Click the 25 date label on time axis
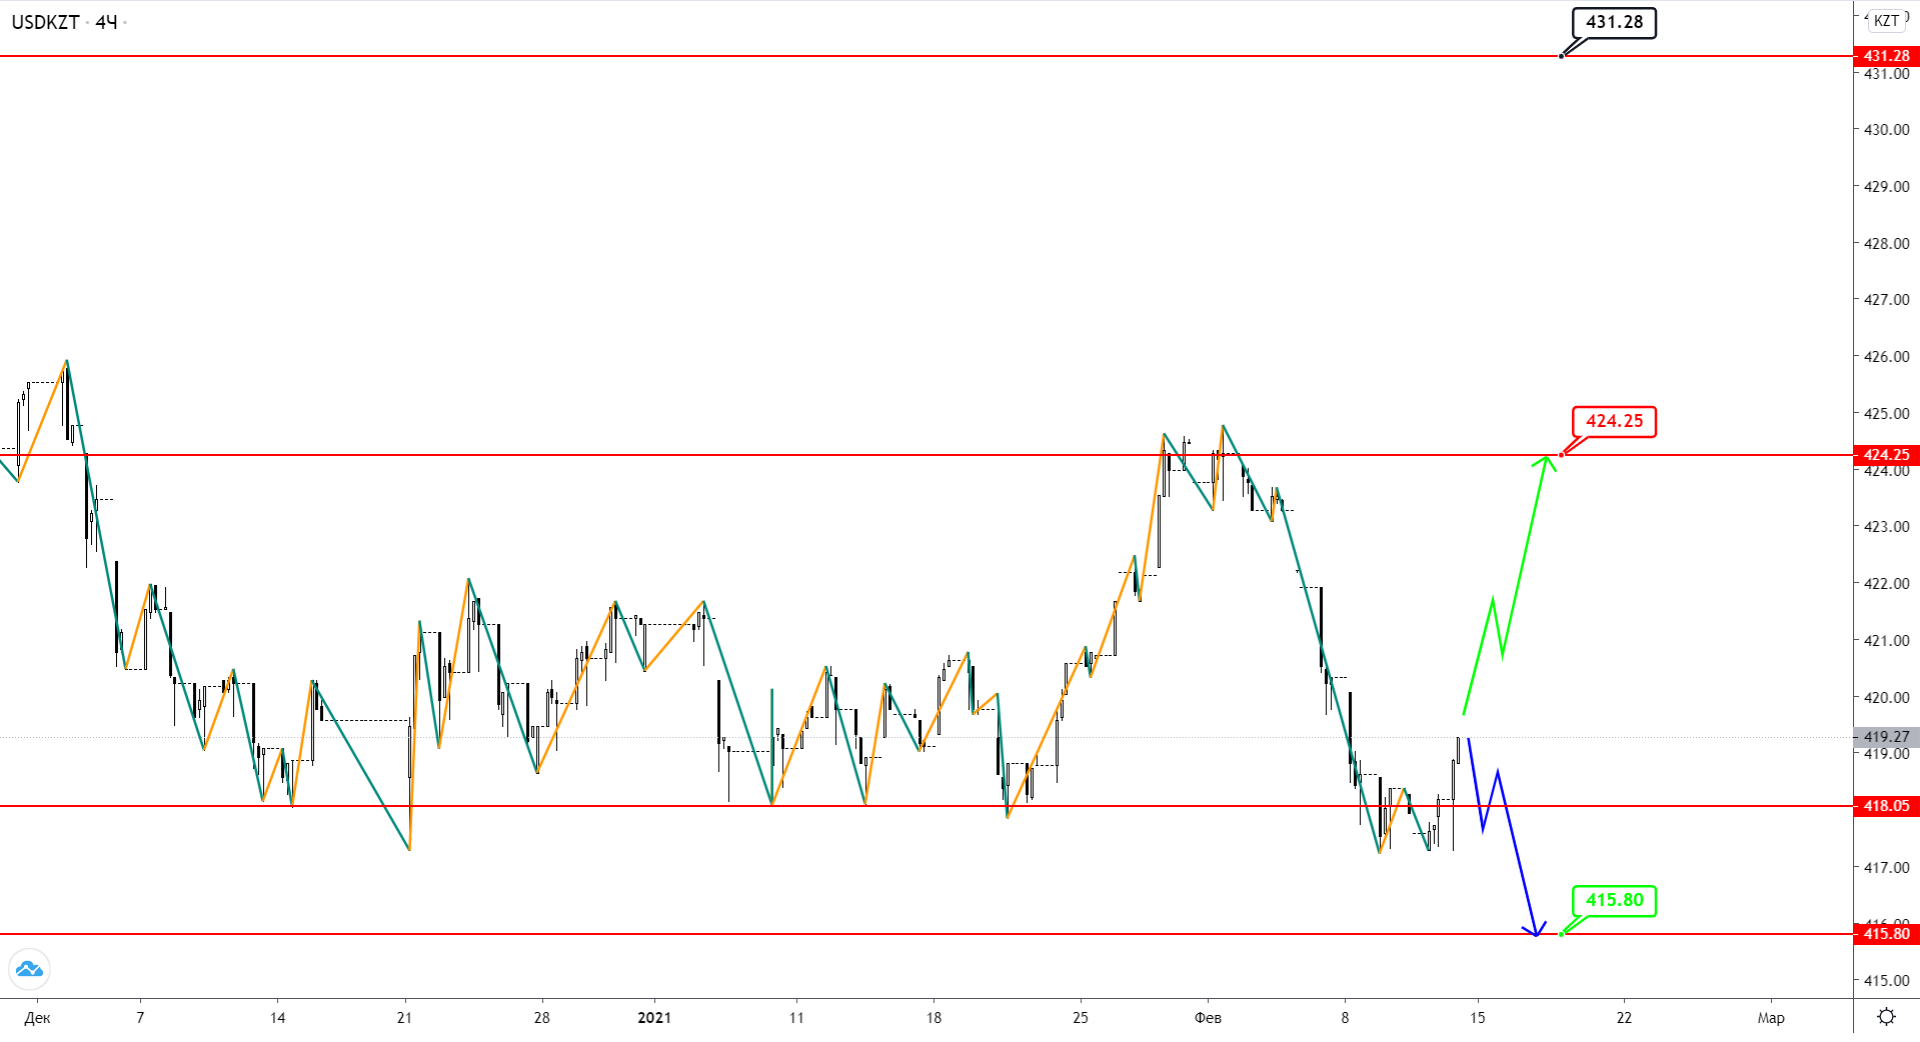 pyautogui.click(x=1080, y=1018)
